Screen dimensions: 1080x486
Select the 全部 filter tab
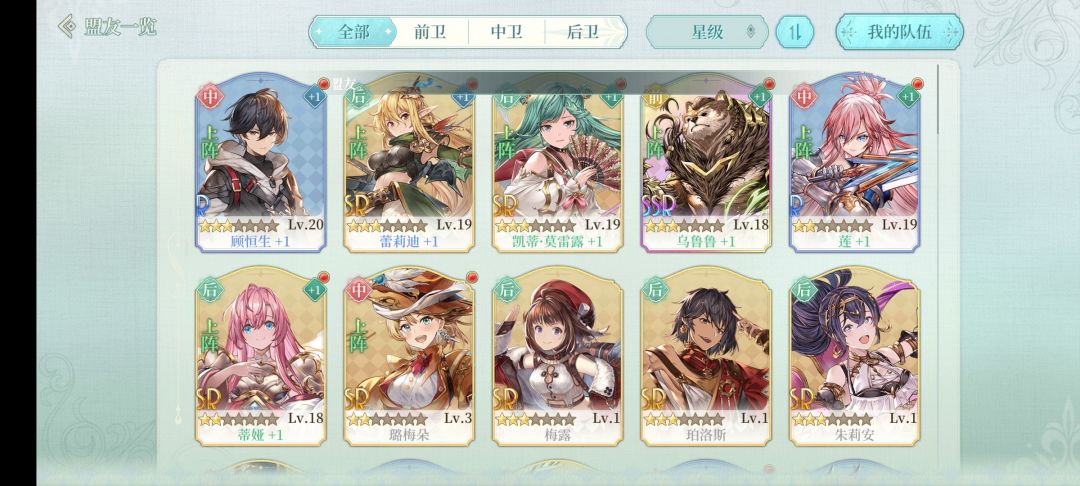[x=353, y=32]
